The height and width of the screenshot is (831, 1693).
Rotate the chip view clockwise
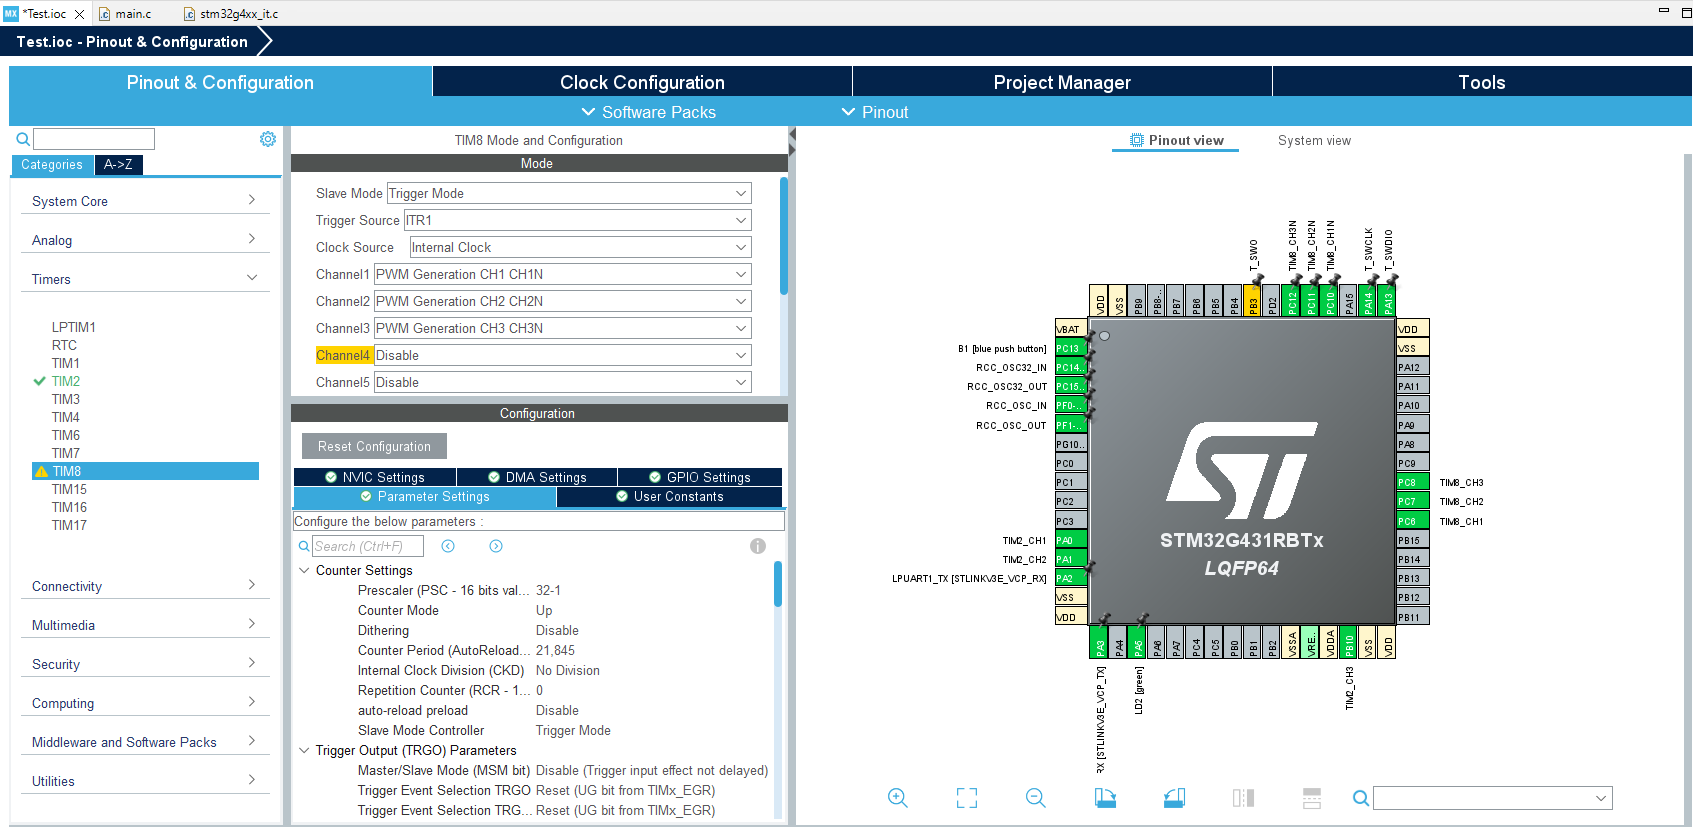1105,798
